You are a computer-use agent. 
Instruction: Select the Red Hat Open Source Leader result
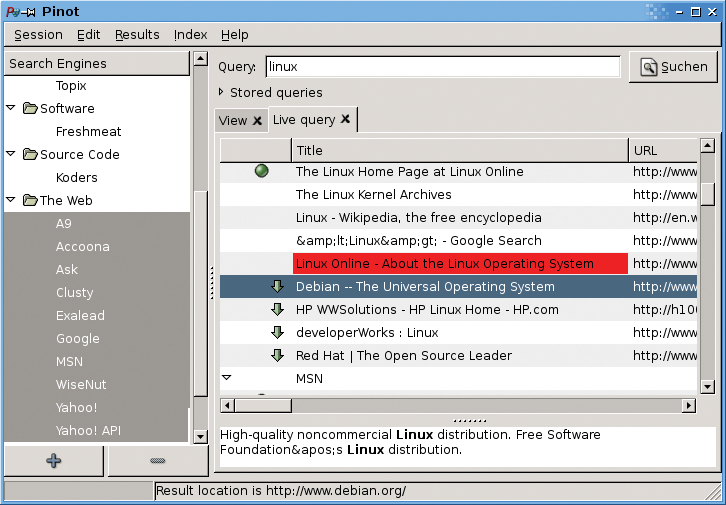point(458,355)
